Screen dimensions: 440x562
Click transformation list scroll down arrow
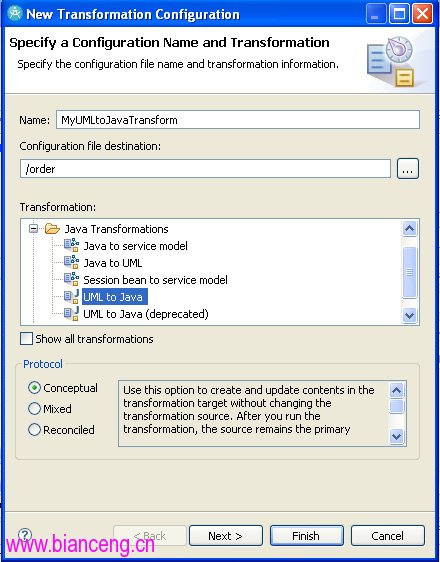410,315
